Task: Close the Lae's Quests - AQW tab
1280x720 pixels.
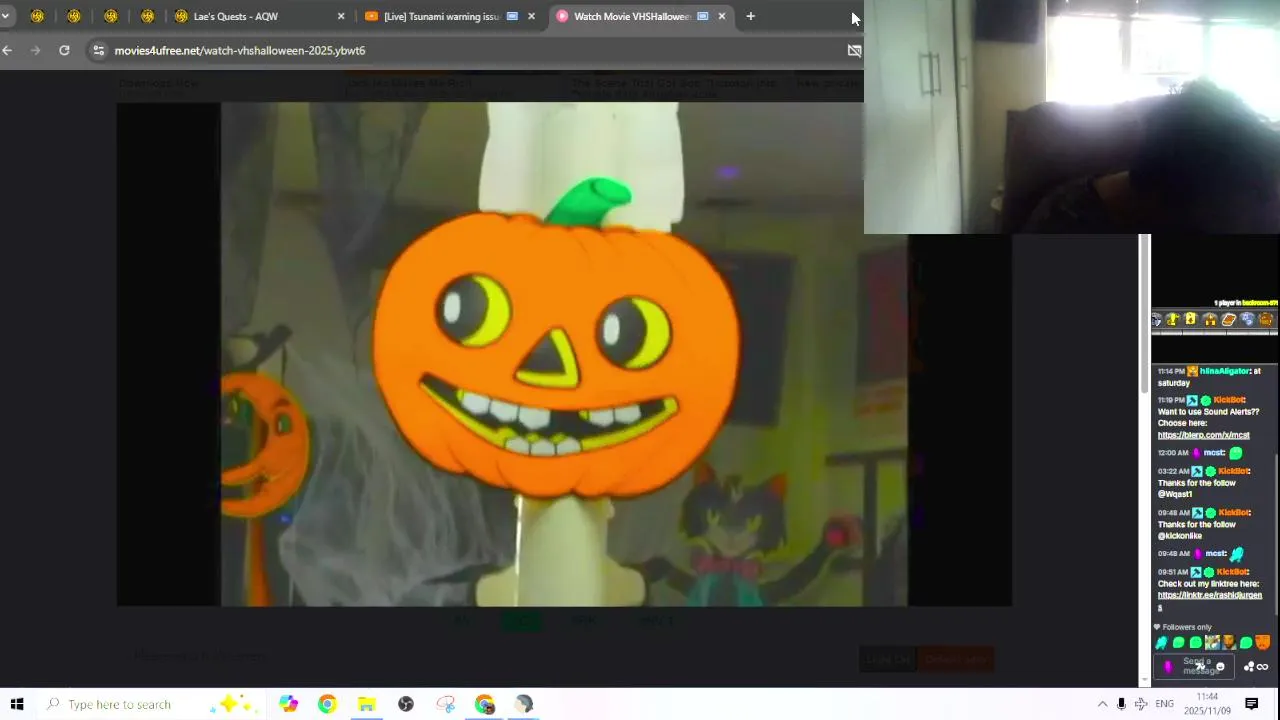Action: (341, 16)
